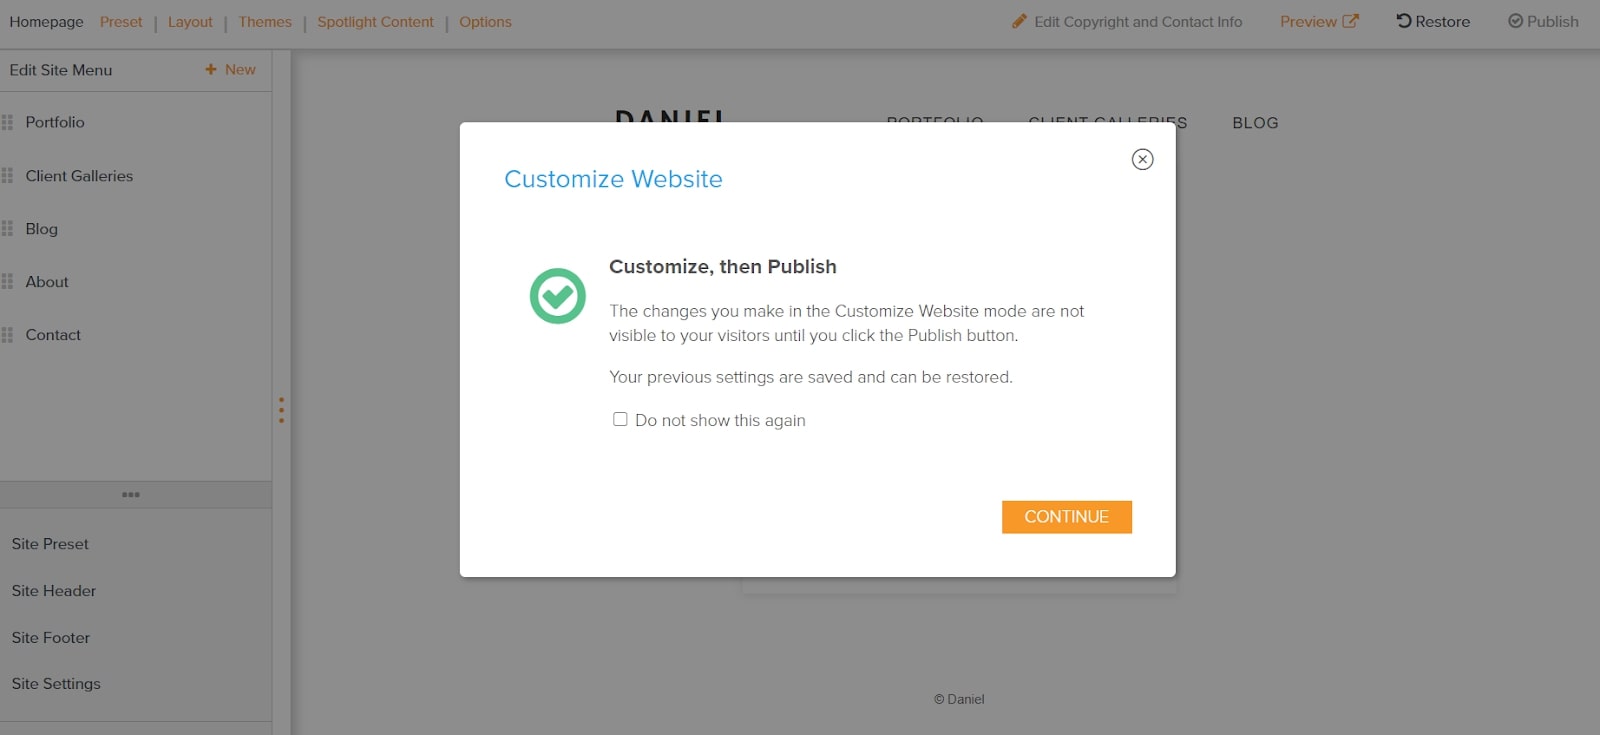Open the Site Preset section
This screenshot has height=735, width=1600.
coord(50,544)
